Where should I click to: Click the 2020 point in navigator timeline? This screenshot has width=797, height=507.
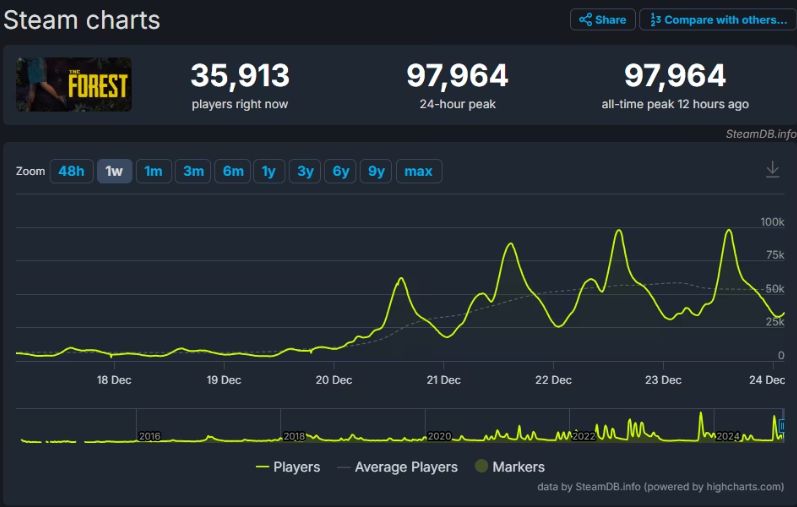(x=439, y=436)
